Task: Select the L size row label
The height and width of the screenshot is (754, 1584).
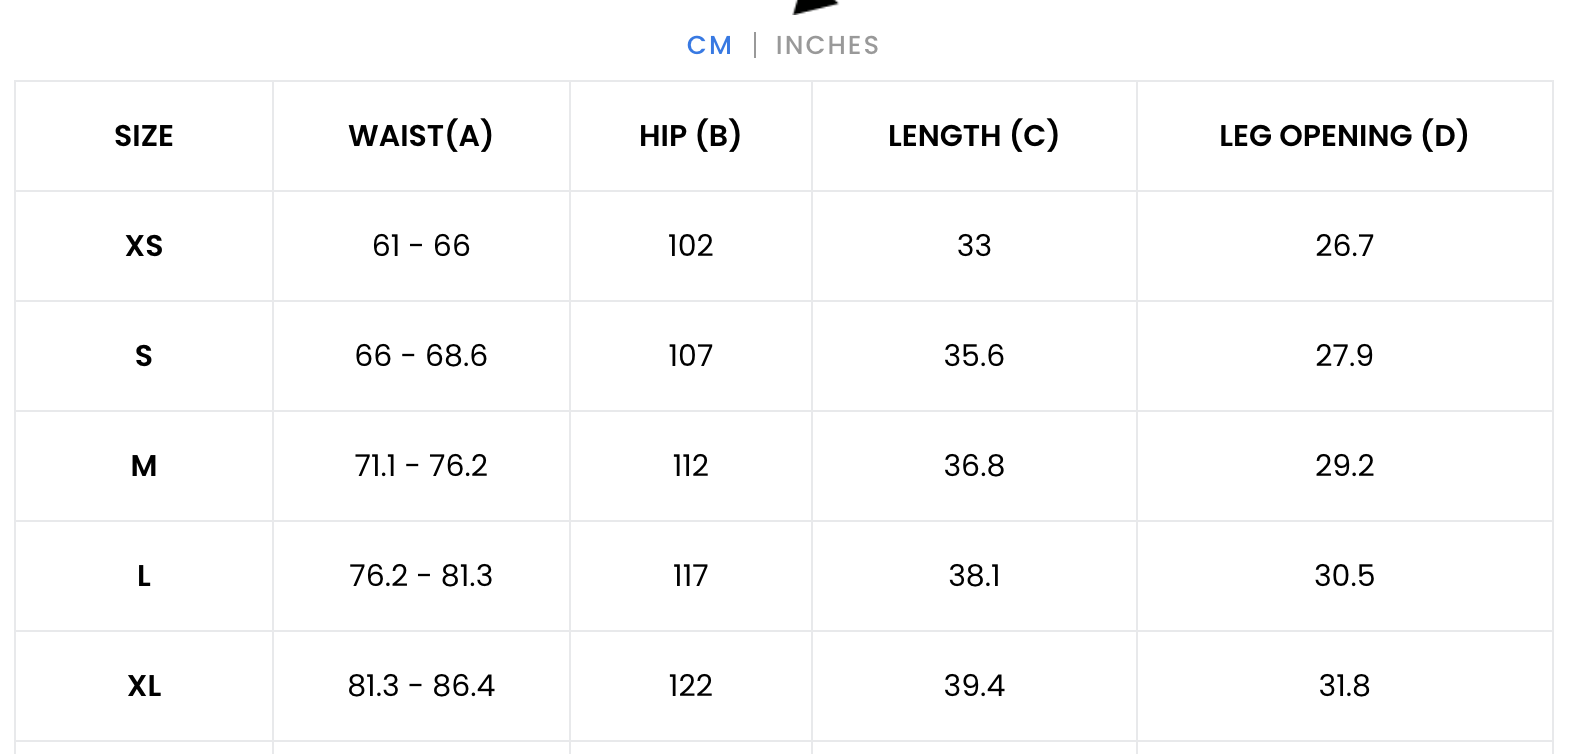Action: 144,576
